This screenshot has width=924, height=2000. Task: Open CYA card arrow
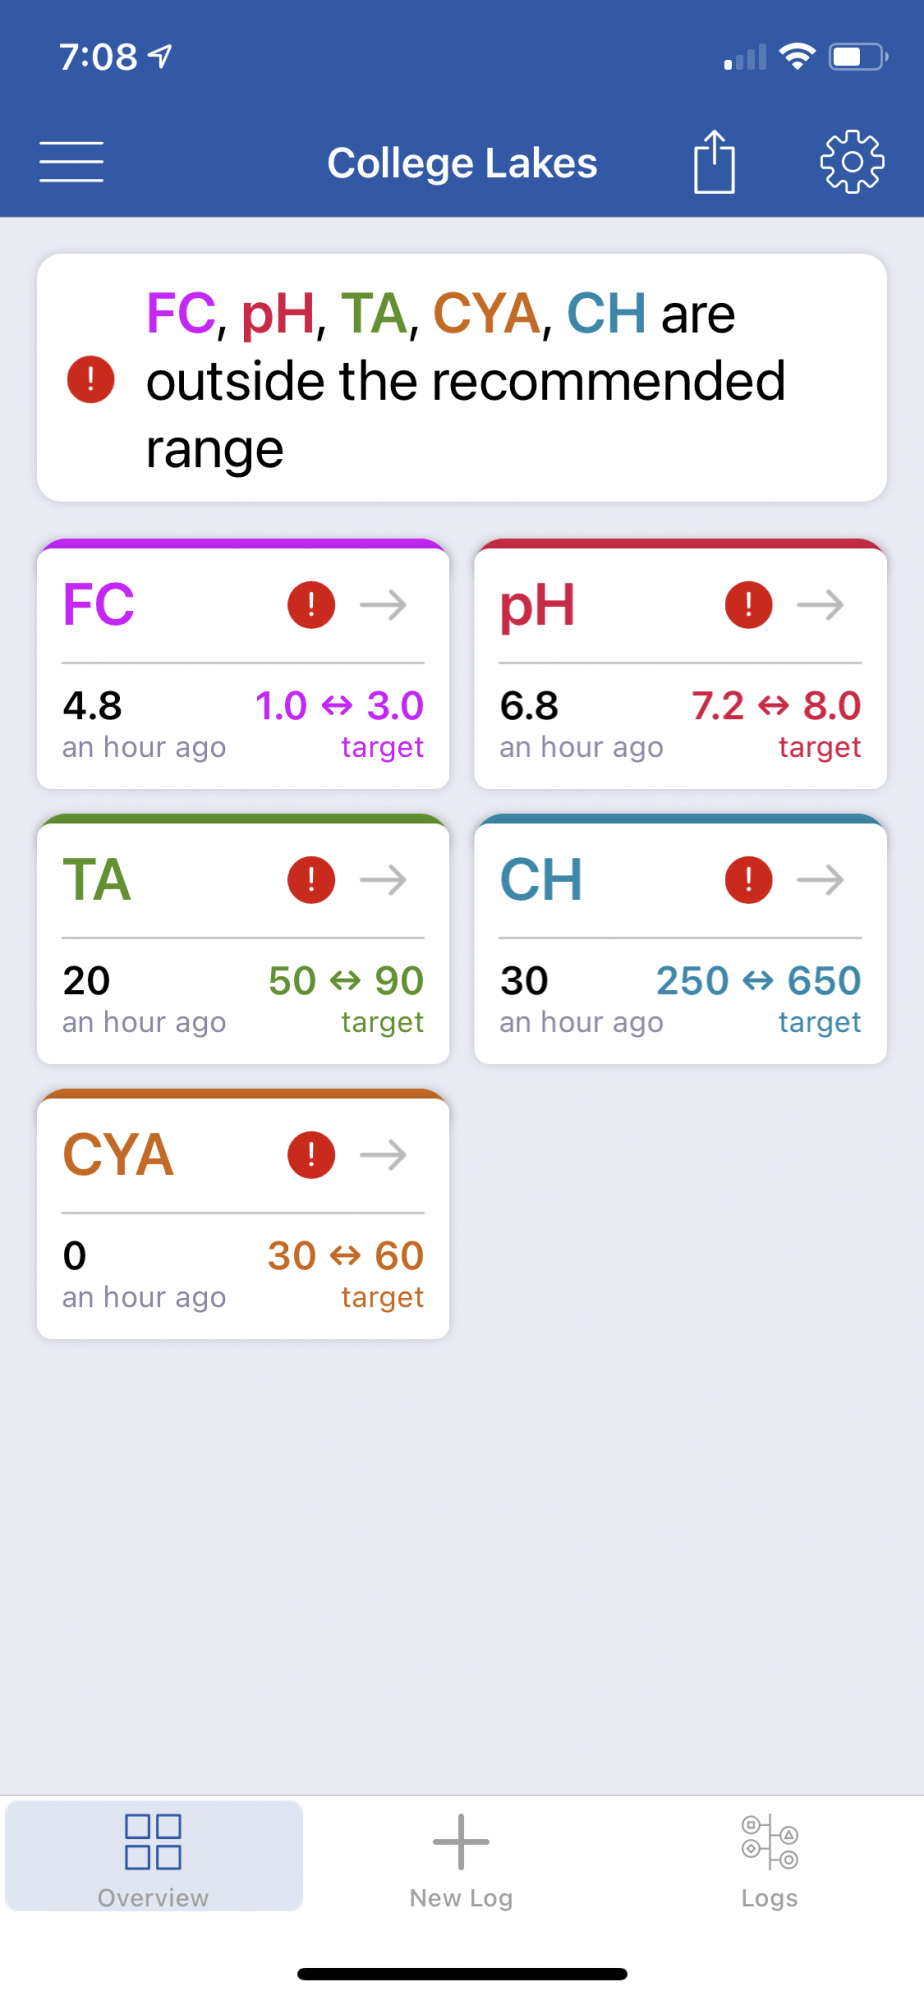tap(383, 1155)
